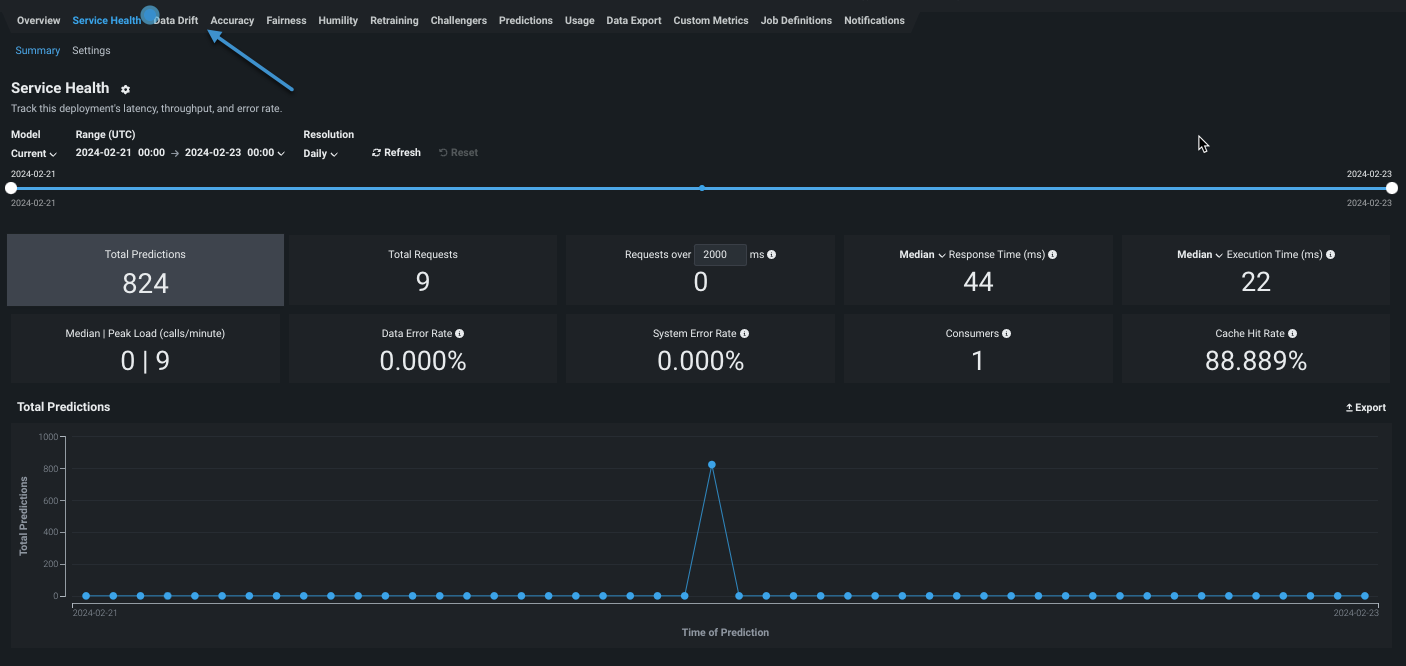The height and width of the screenshot is (666, 1406).
Task: Click info icon beside Response Time (ms)
Action: pos(1052,255)
